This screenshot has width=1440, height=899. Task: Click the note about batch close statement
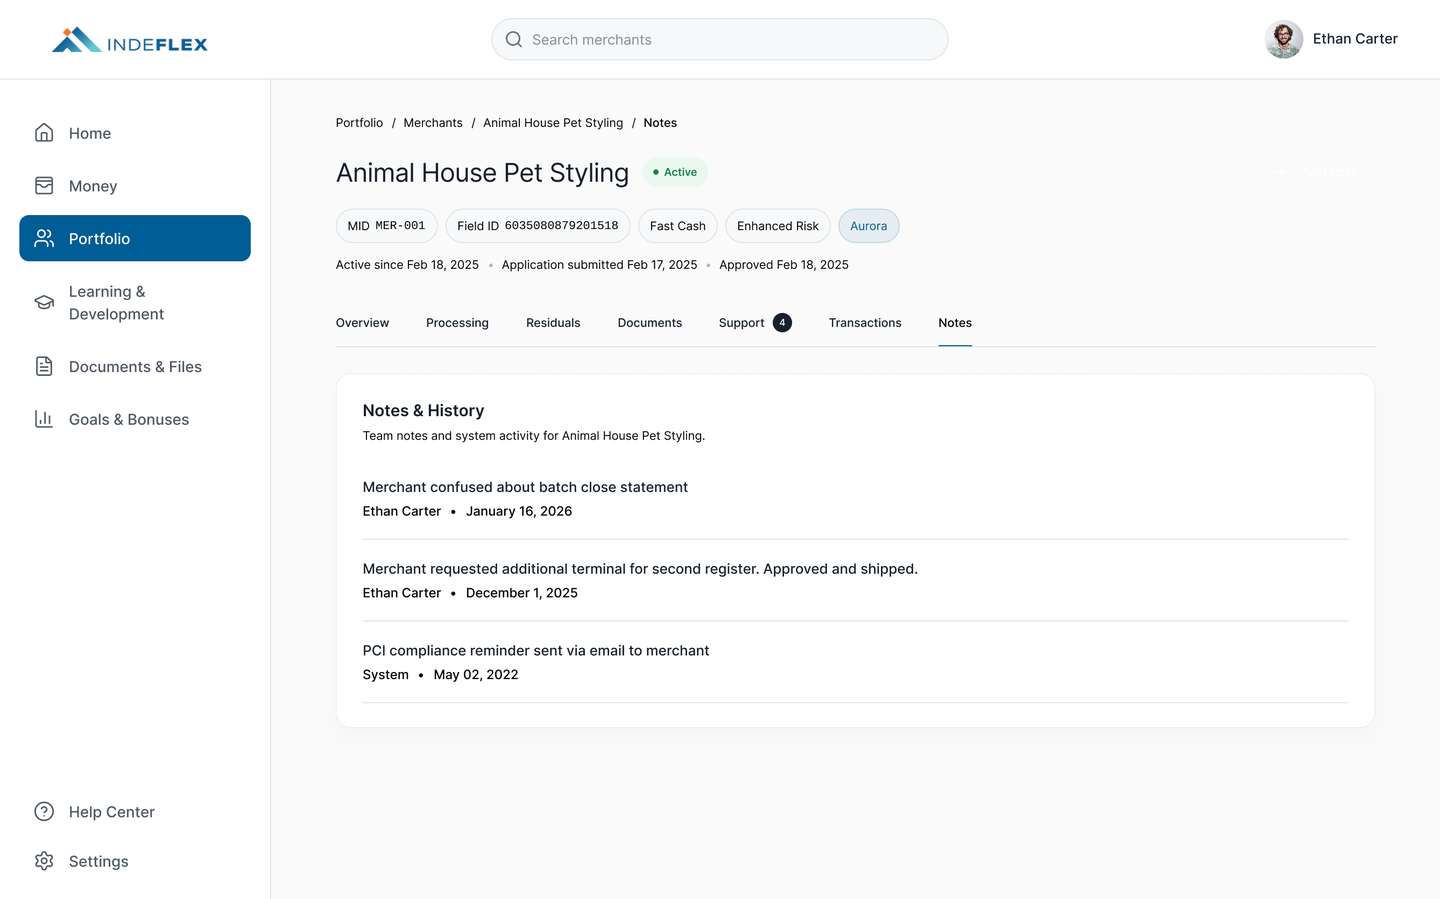coord(525,487)
